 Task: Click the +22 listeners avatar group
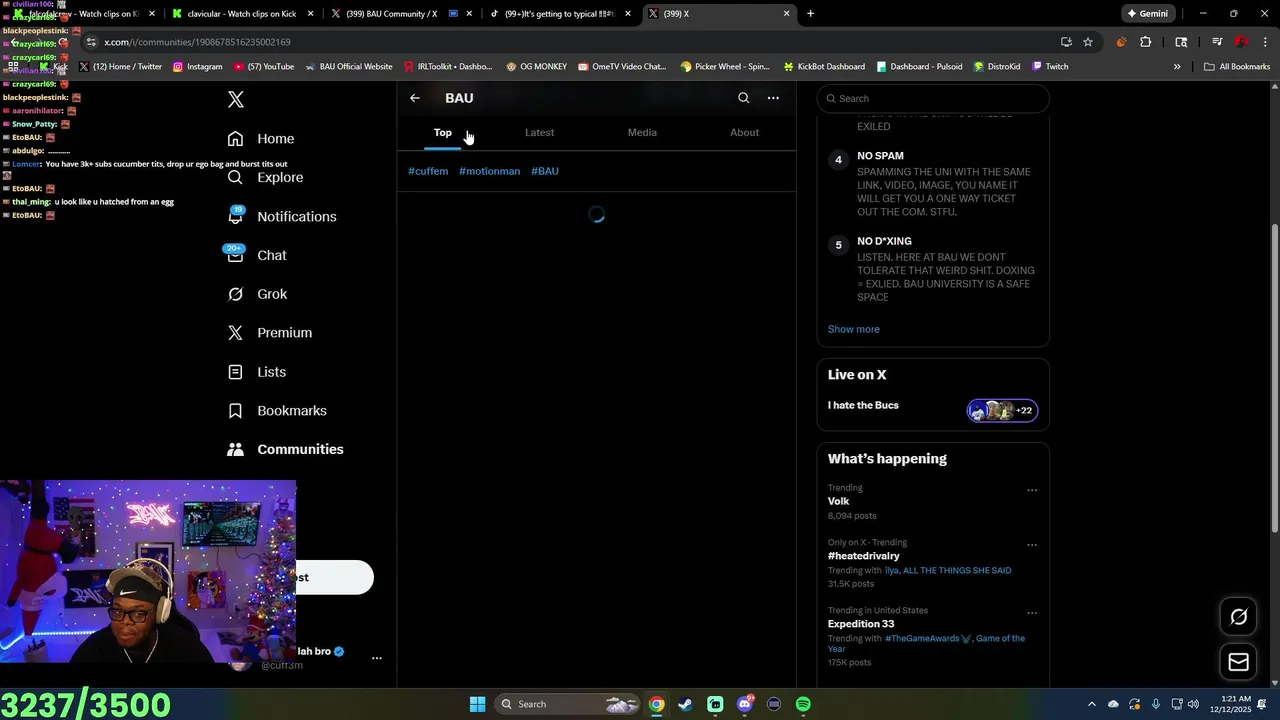point(1002,411)
